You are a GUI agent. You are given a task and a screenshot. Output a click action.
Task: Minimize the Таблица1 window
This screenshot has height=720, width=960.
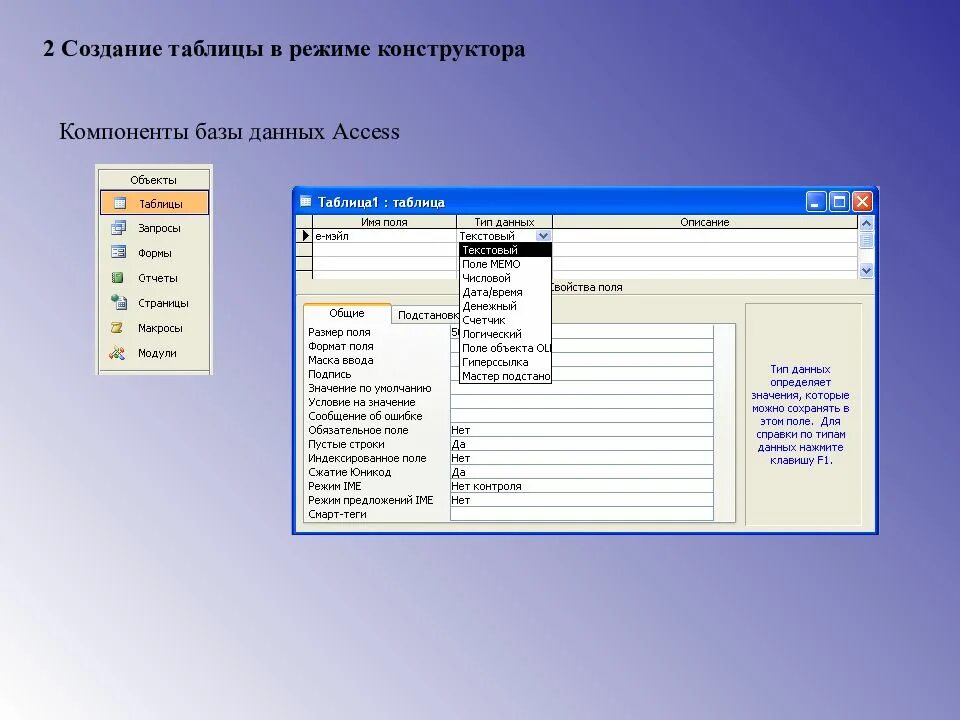pyautogui.click(x=816, y=201)
